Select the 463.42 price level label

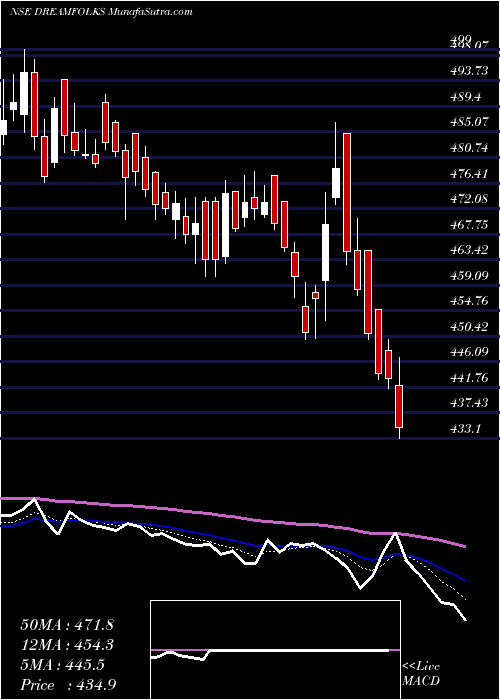tap(468, 250)
